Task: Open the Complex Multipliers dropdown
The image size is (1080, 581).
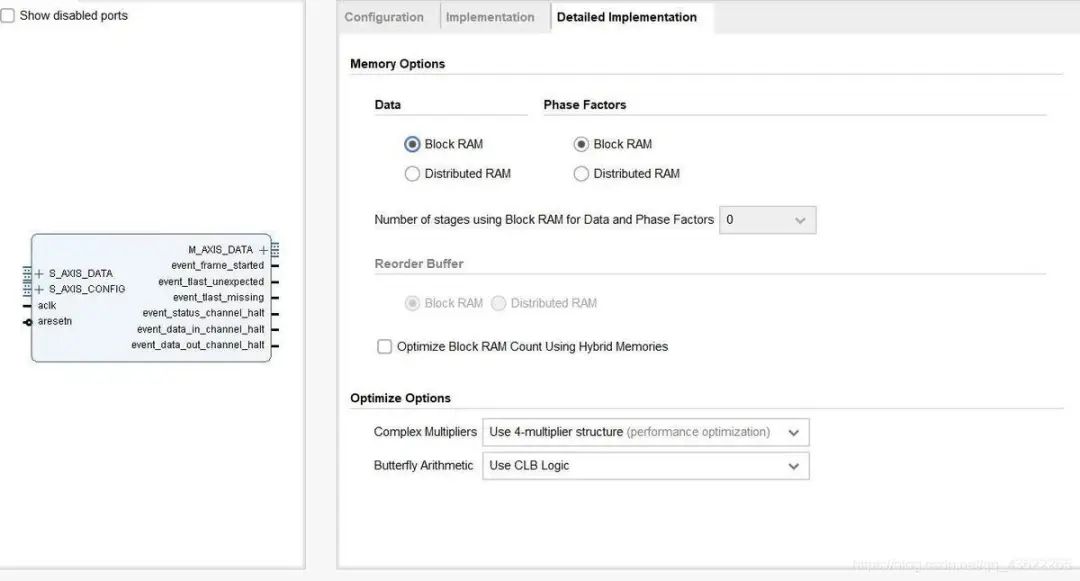Action: pyautogui.click(x=645, y=433)
